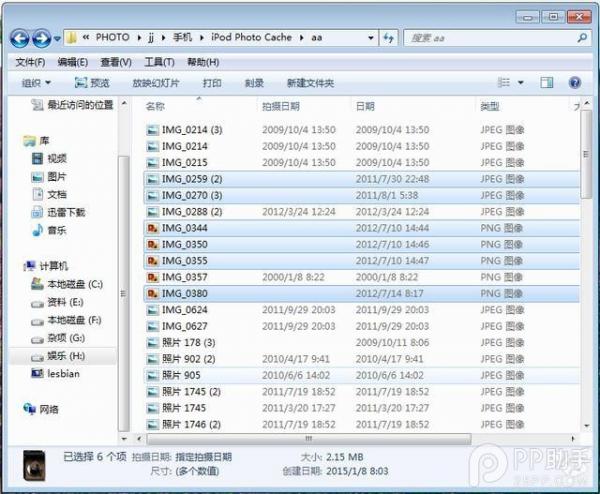
Task: Select file IMG_0288 (2)
Action: click(x=192, y=212)
